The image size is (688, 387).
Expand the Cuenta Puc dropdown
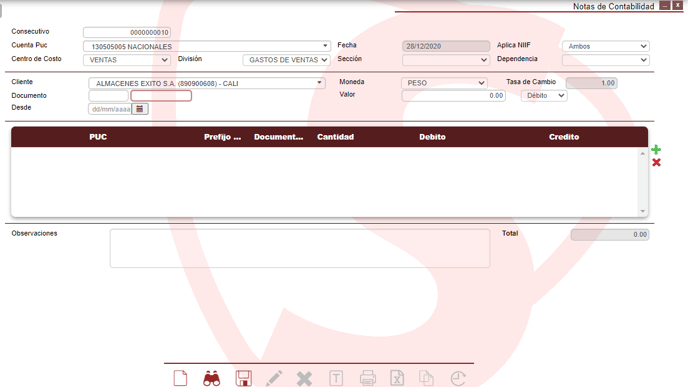point(325,46)
